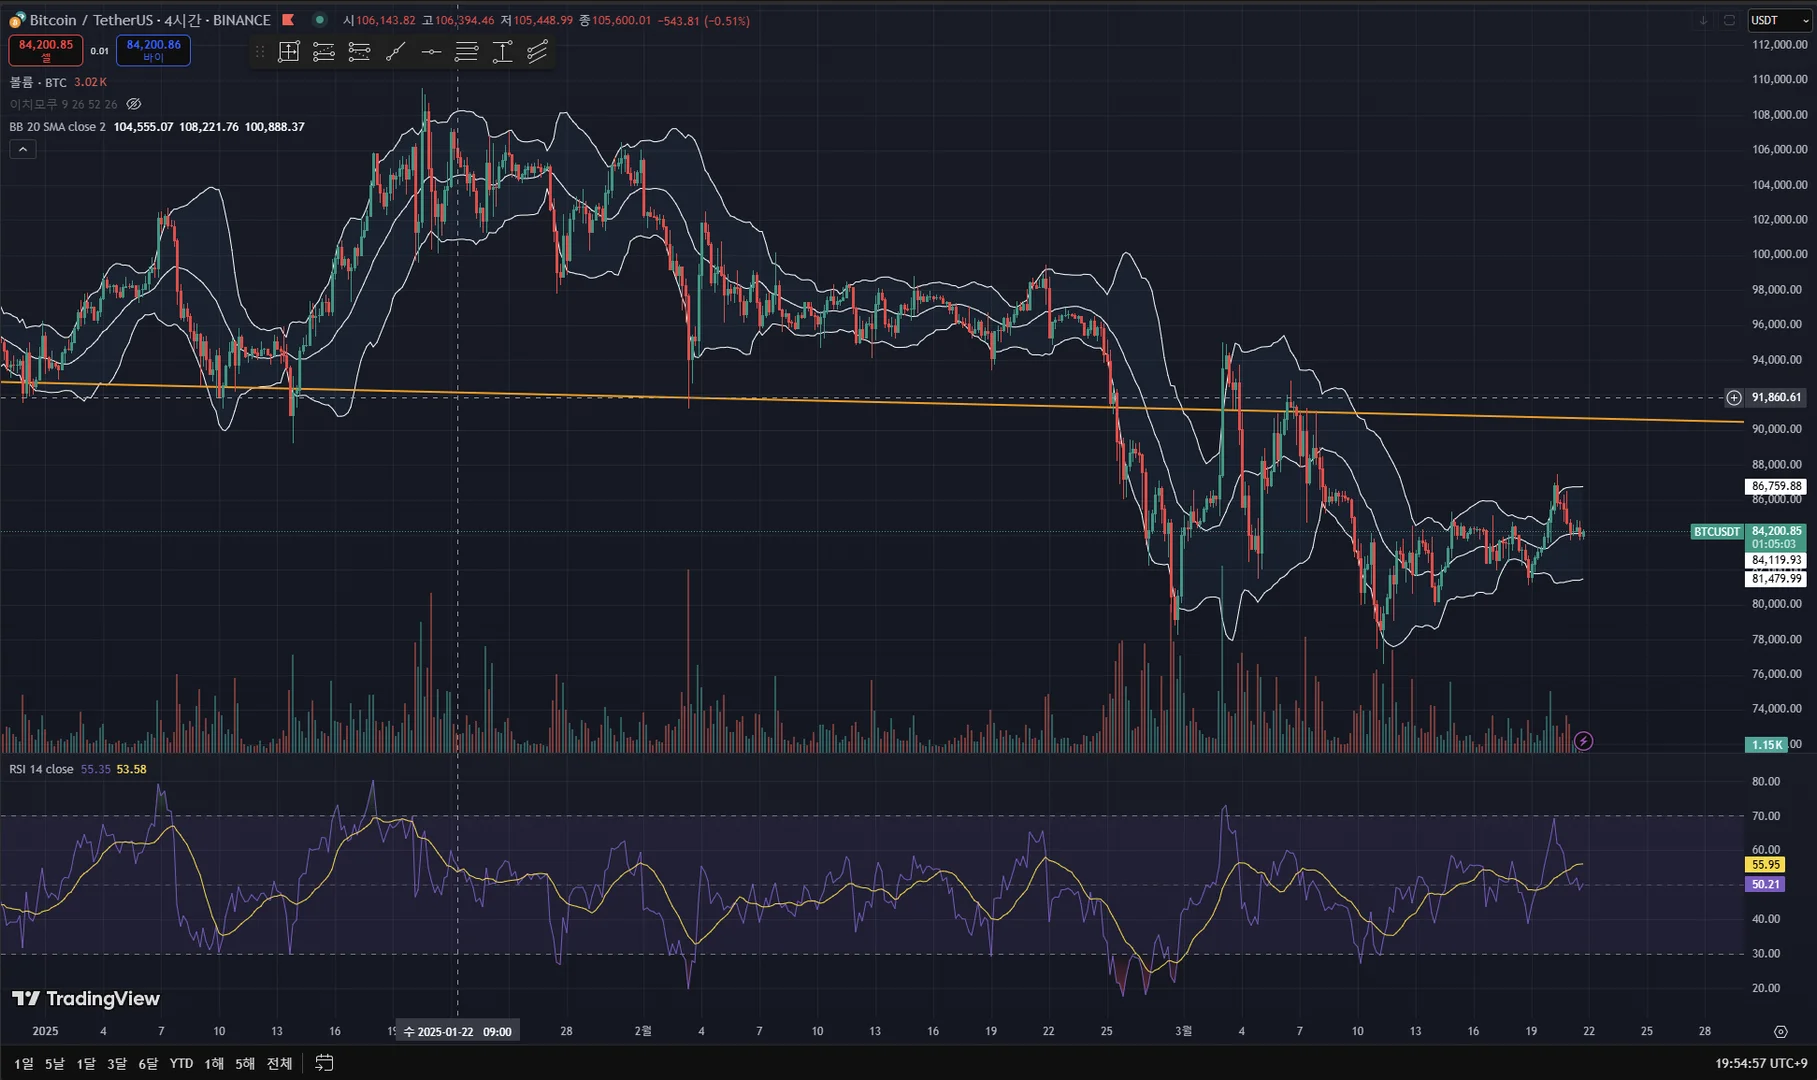Click the 2025-01-22 09:00 date label

pyautogui.click(x=458, y=1032)
